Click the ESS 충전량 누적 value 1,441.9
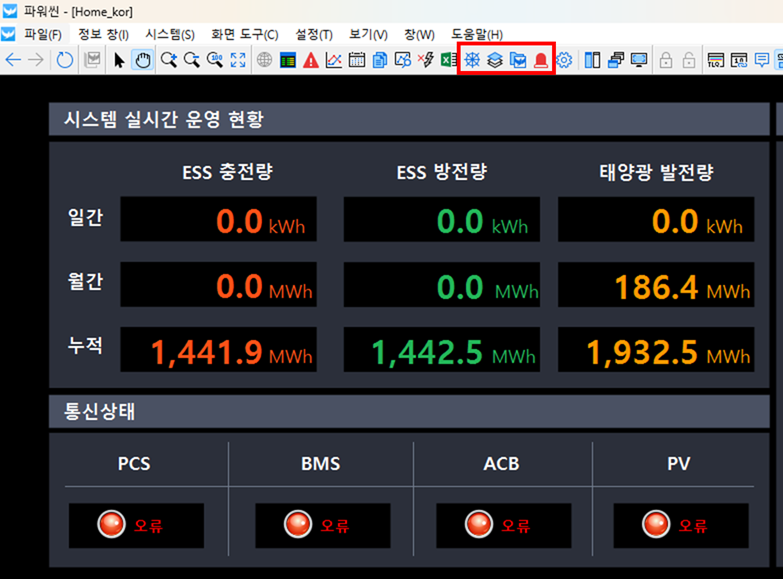Viewport: 783px width, 579px height. coord(207,352)
